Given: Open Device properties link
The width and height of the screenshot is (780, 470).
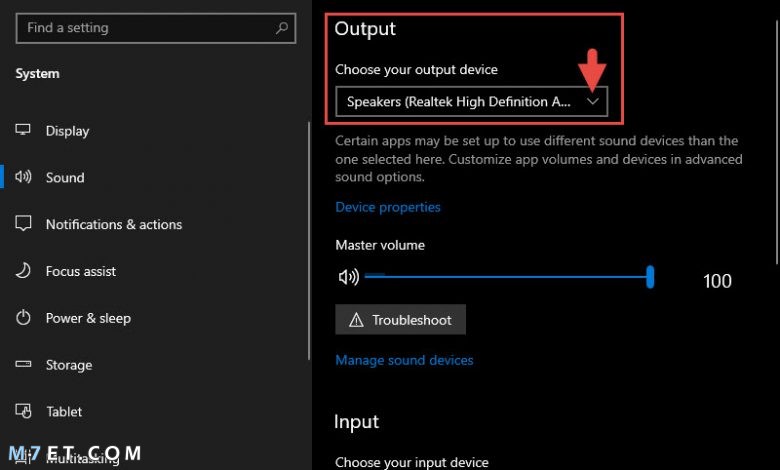Looking at the screenshot, I should click(388, 207).
